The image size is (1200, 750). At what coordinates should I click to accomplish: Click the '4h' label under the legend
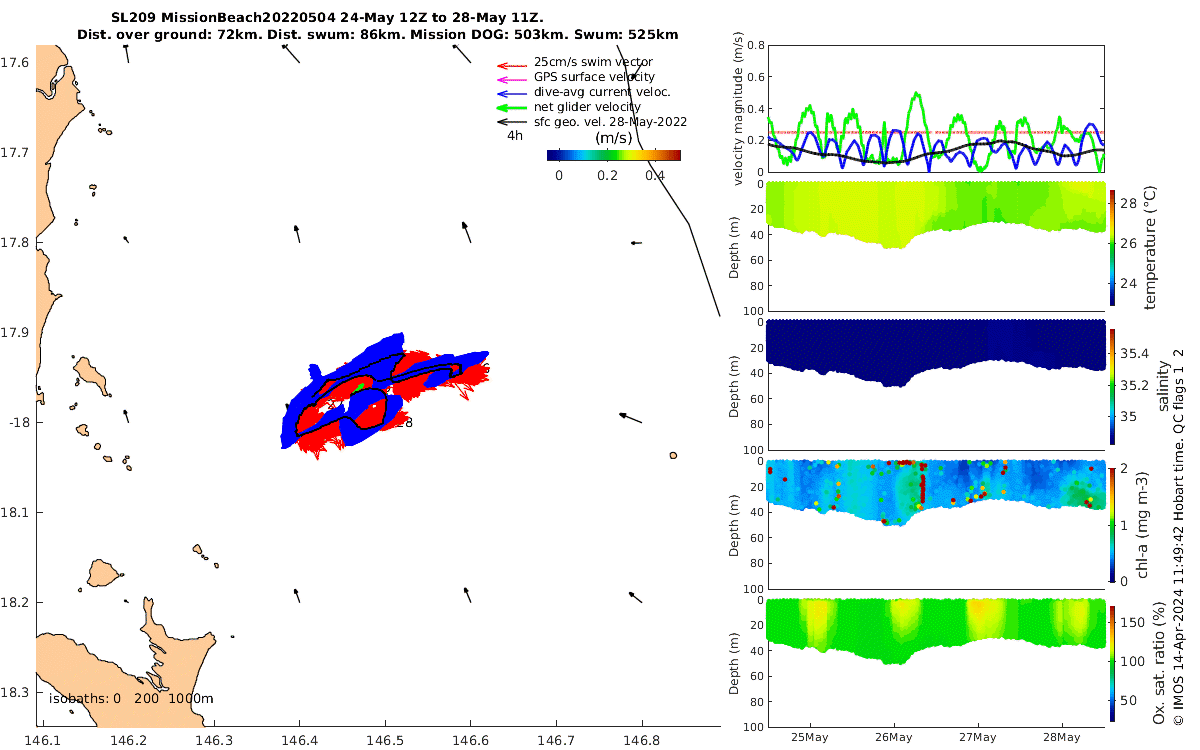[514, 135]
